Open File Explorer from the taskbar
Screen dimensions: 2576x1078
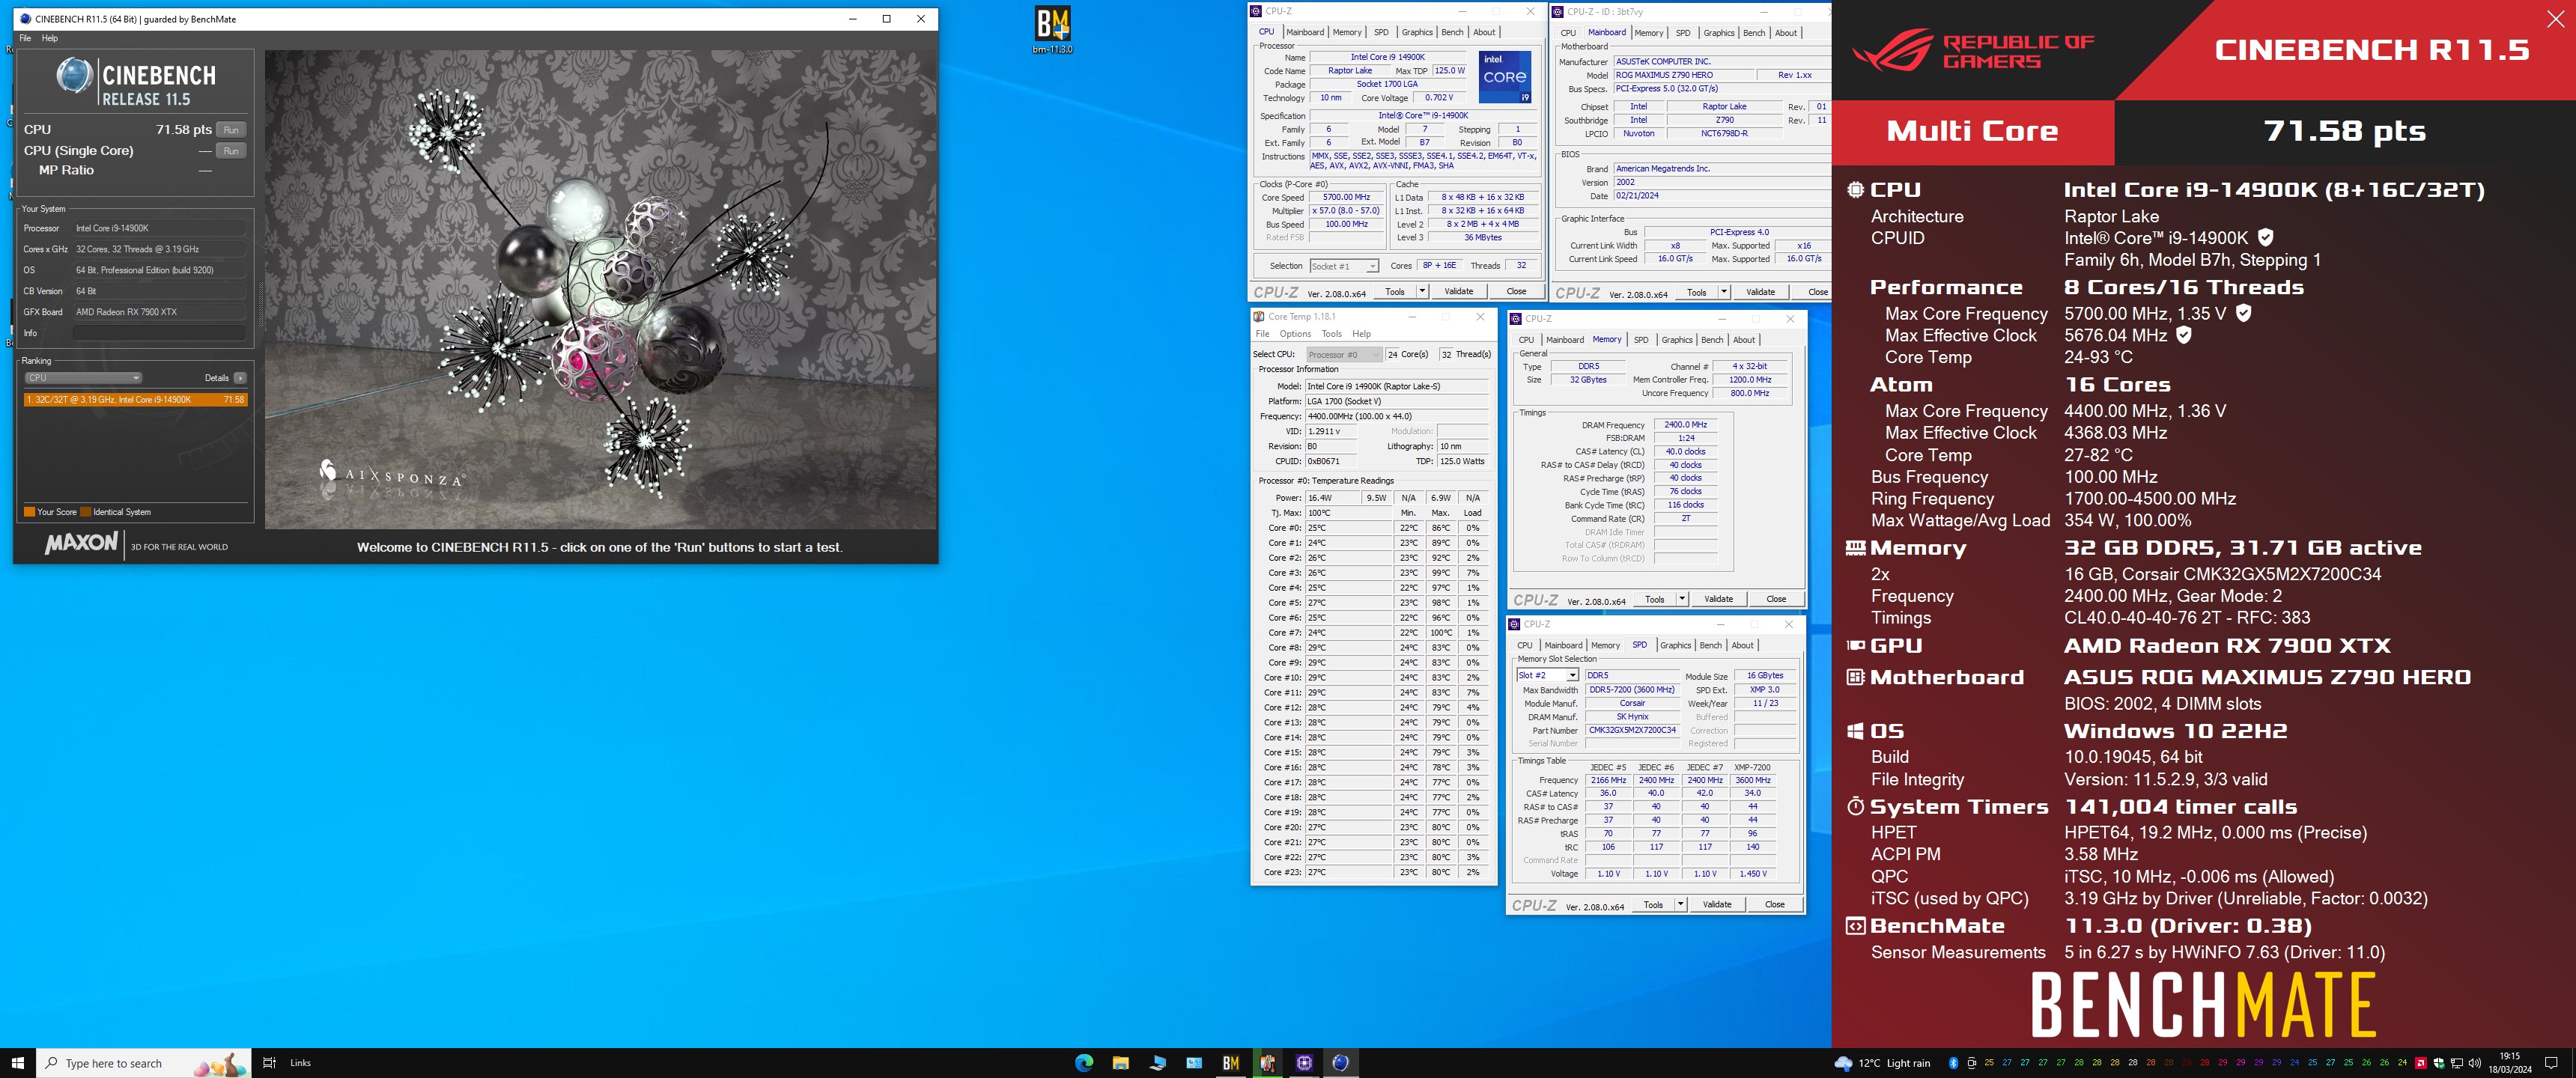point(1120,1062)
